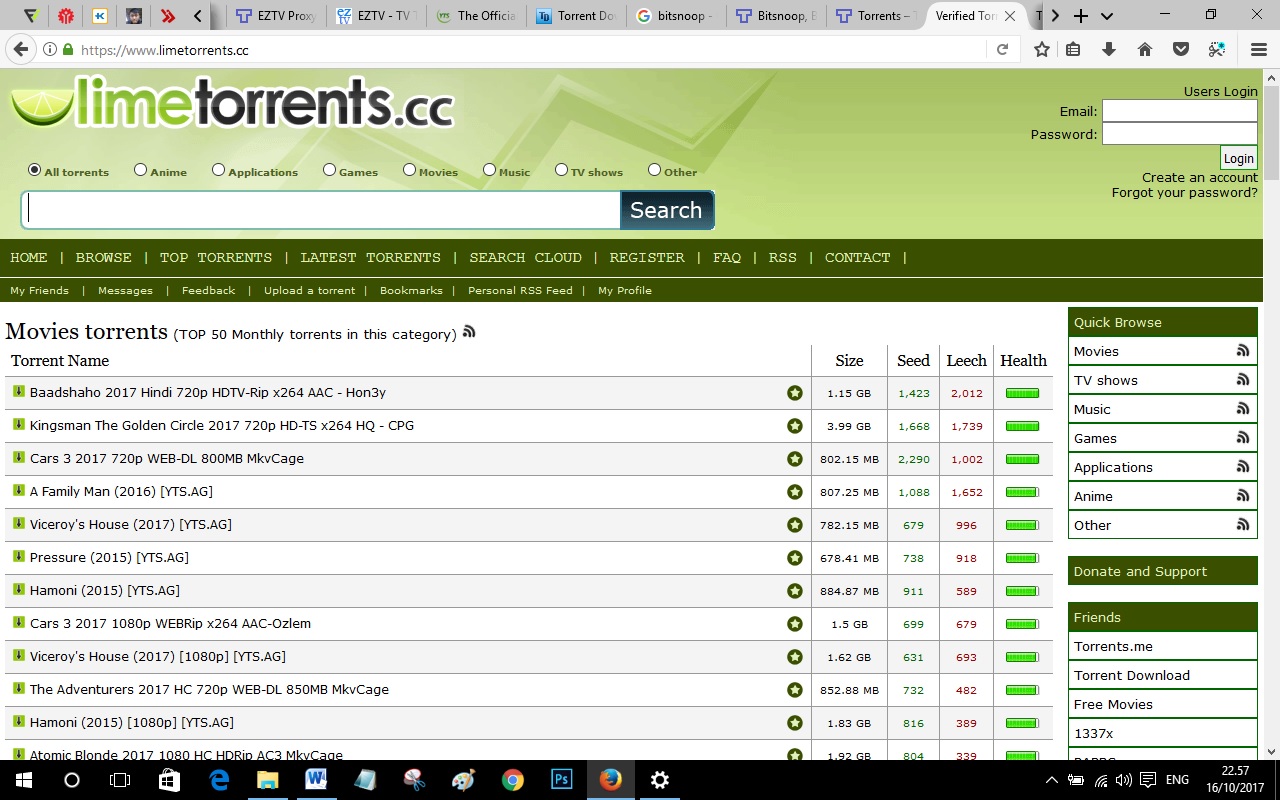Click the browser back arrow button
This screenshot has width=1280, height=800.
tap(20, 49)
